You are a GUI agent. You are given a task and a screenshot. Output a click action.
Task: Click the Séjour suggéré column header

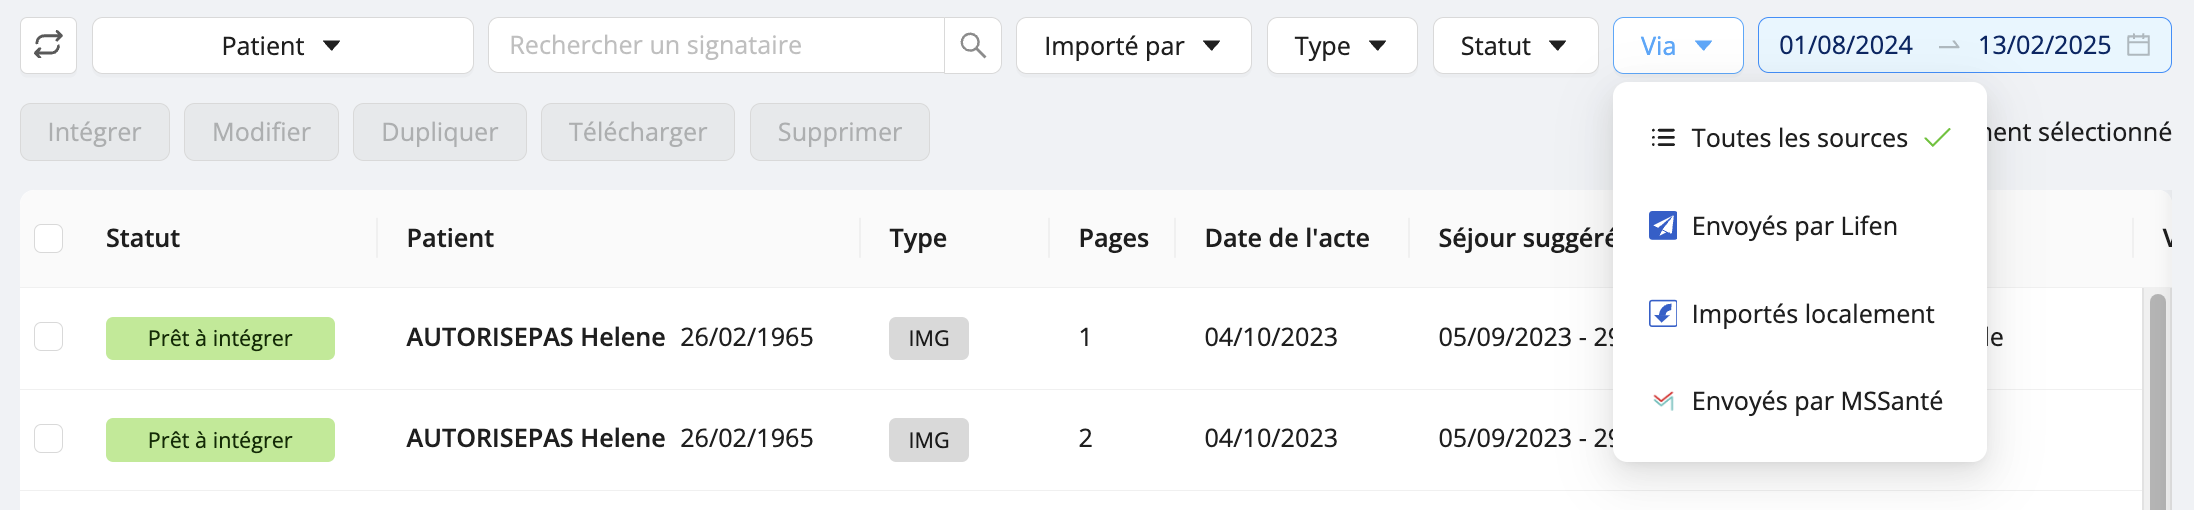coord(1526,238)
